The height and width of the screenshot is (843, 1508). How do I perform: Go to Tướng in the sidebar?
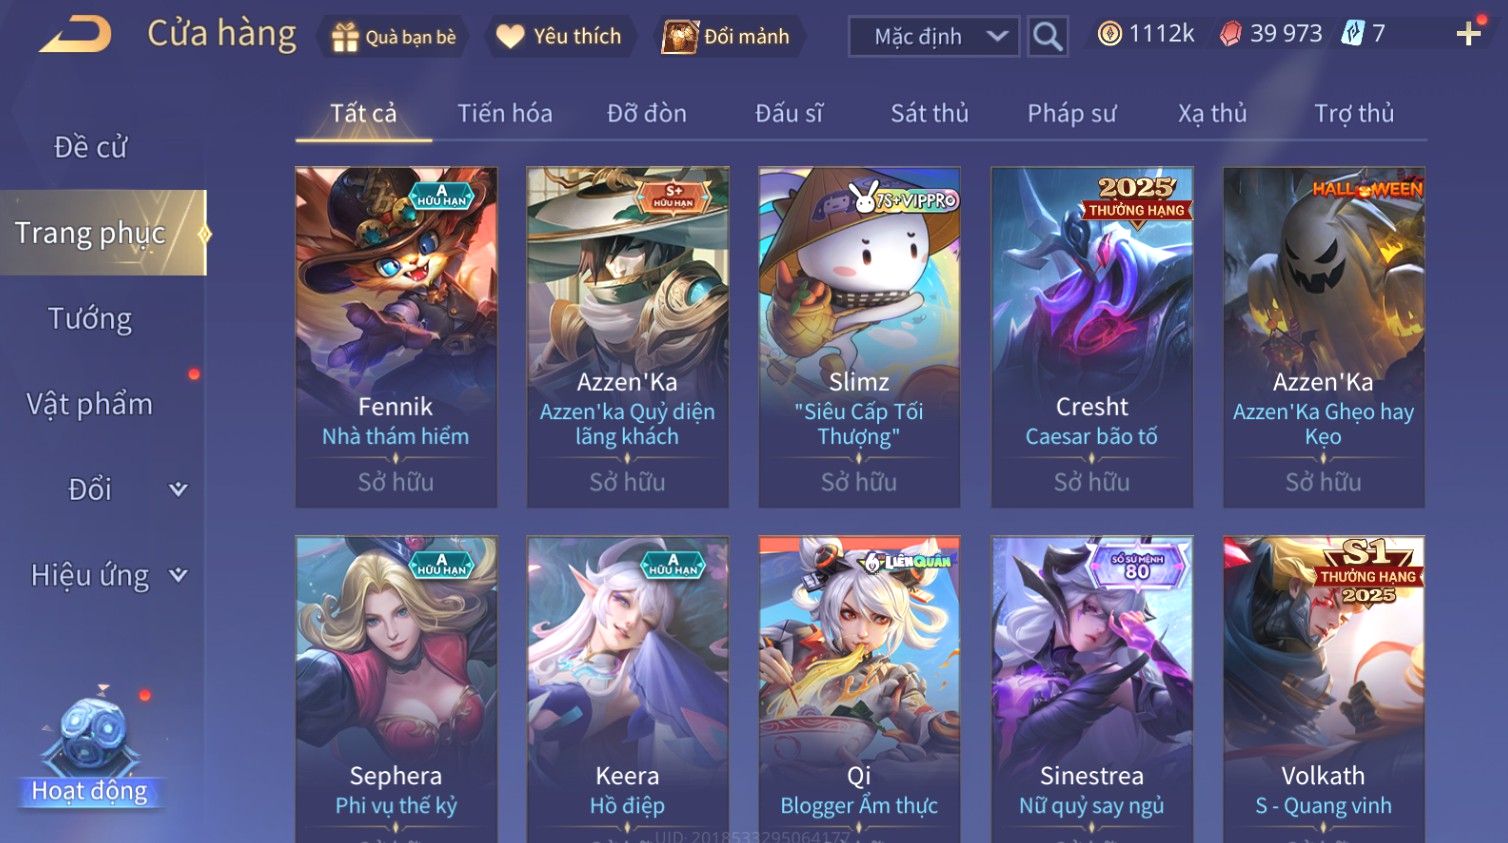point(90,319)
